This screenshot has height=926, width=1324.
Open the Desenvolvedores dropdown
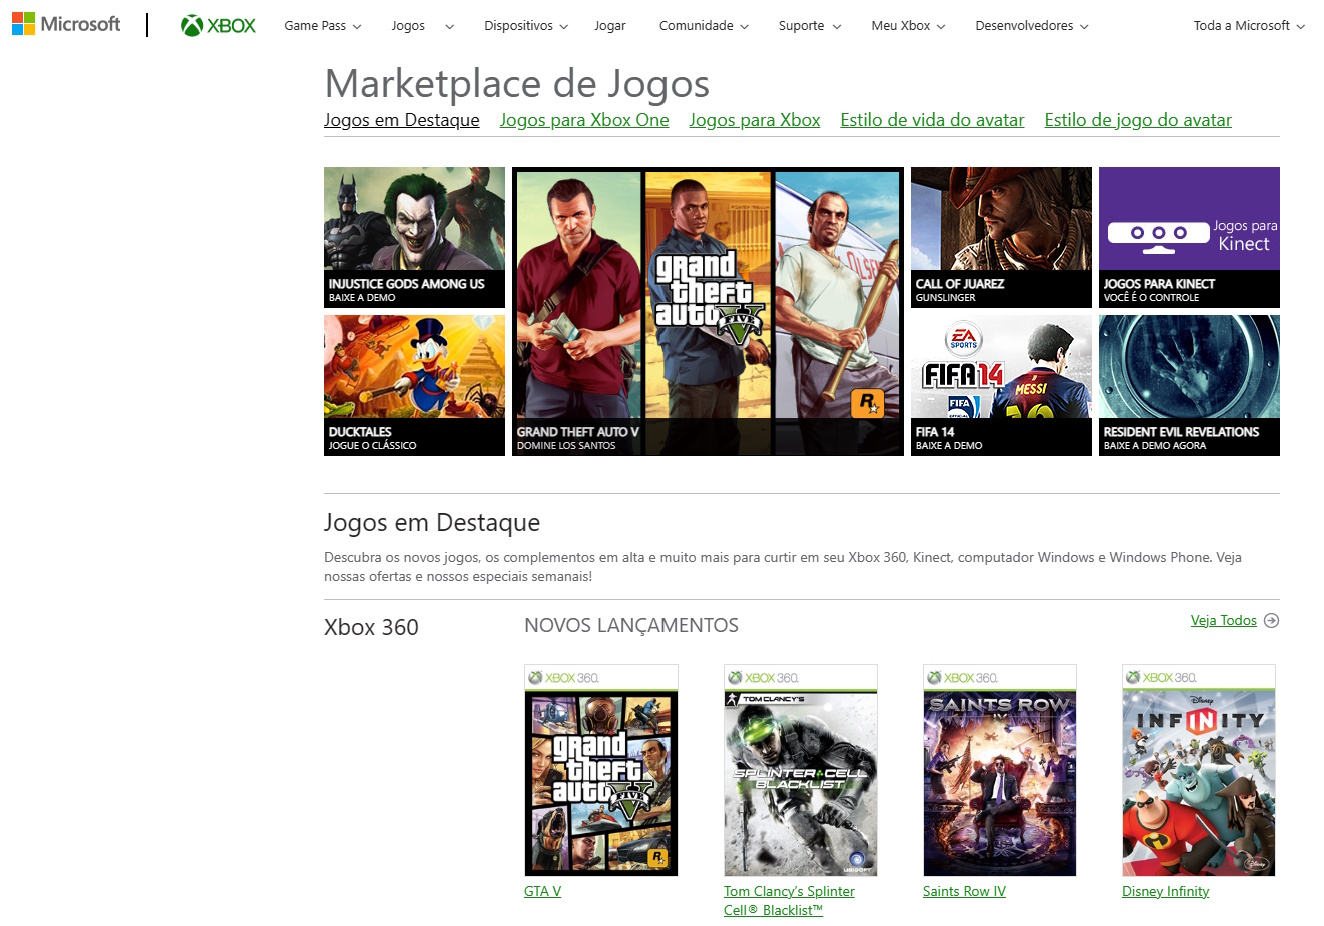click(1032, 26)
